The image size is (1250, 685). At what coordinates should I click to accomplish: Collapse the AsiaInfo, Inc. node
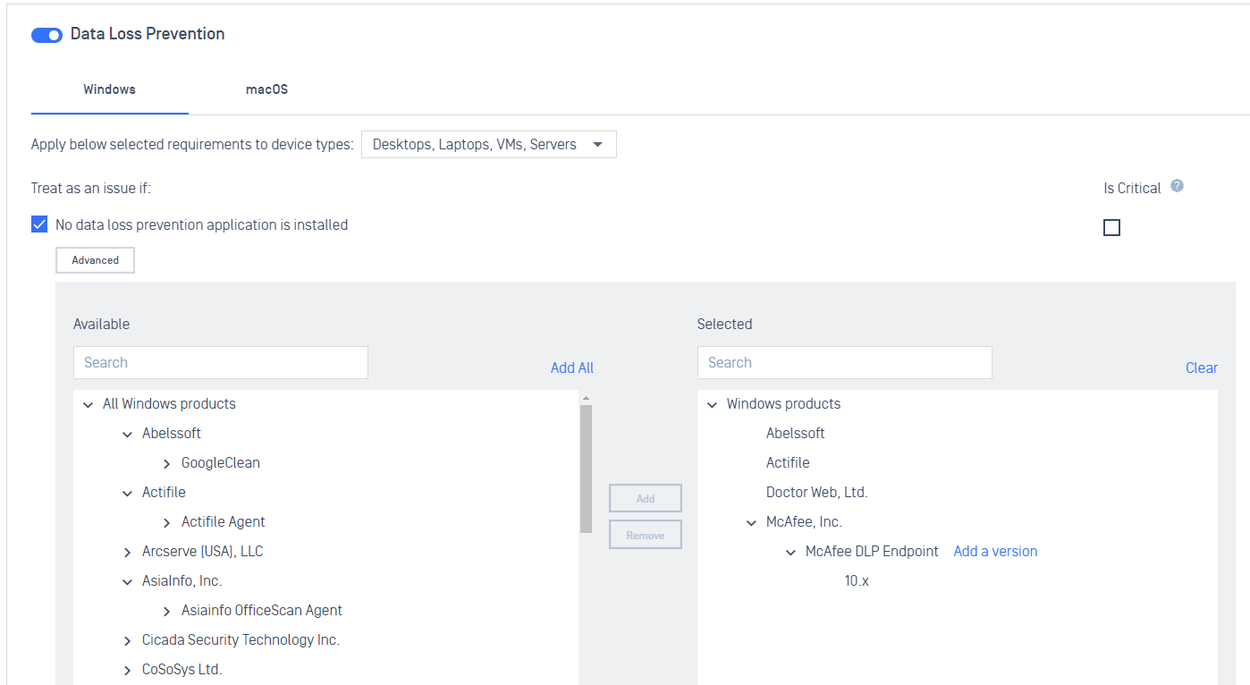tap(127, 582)
